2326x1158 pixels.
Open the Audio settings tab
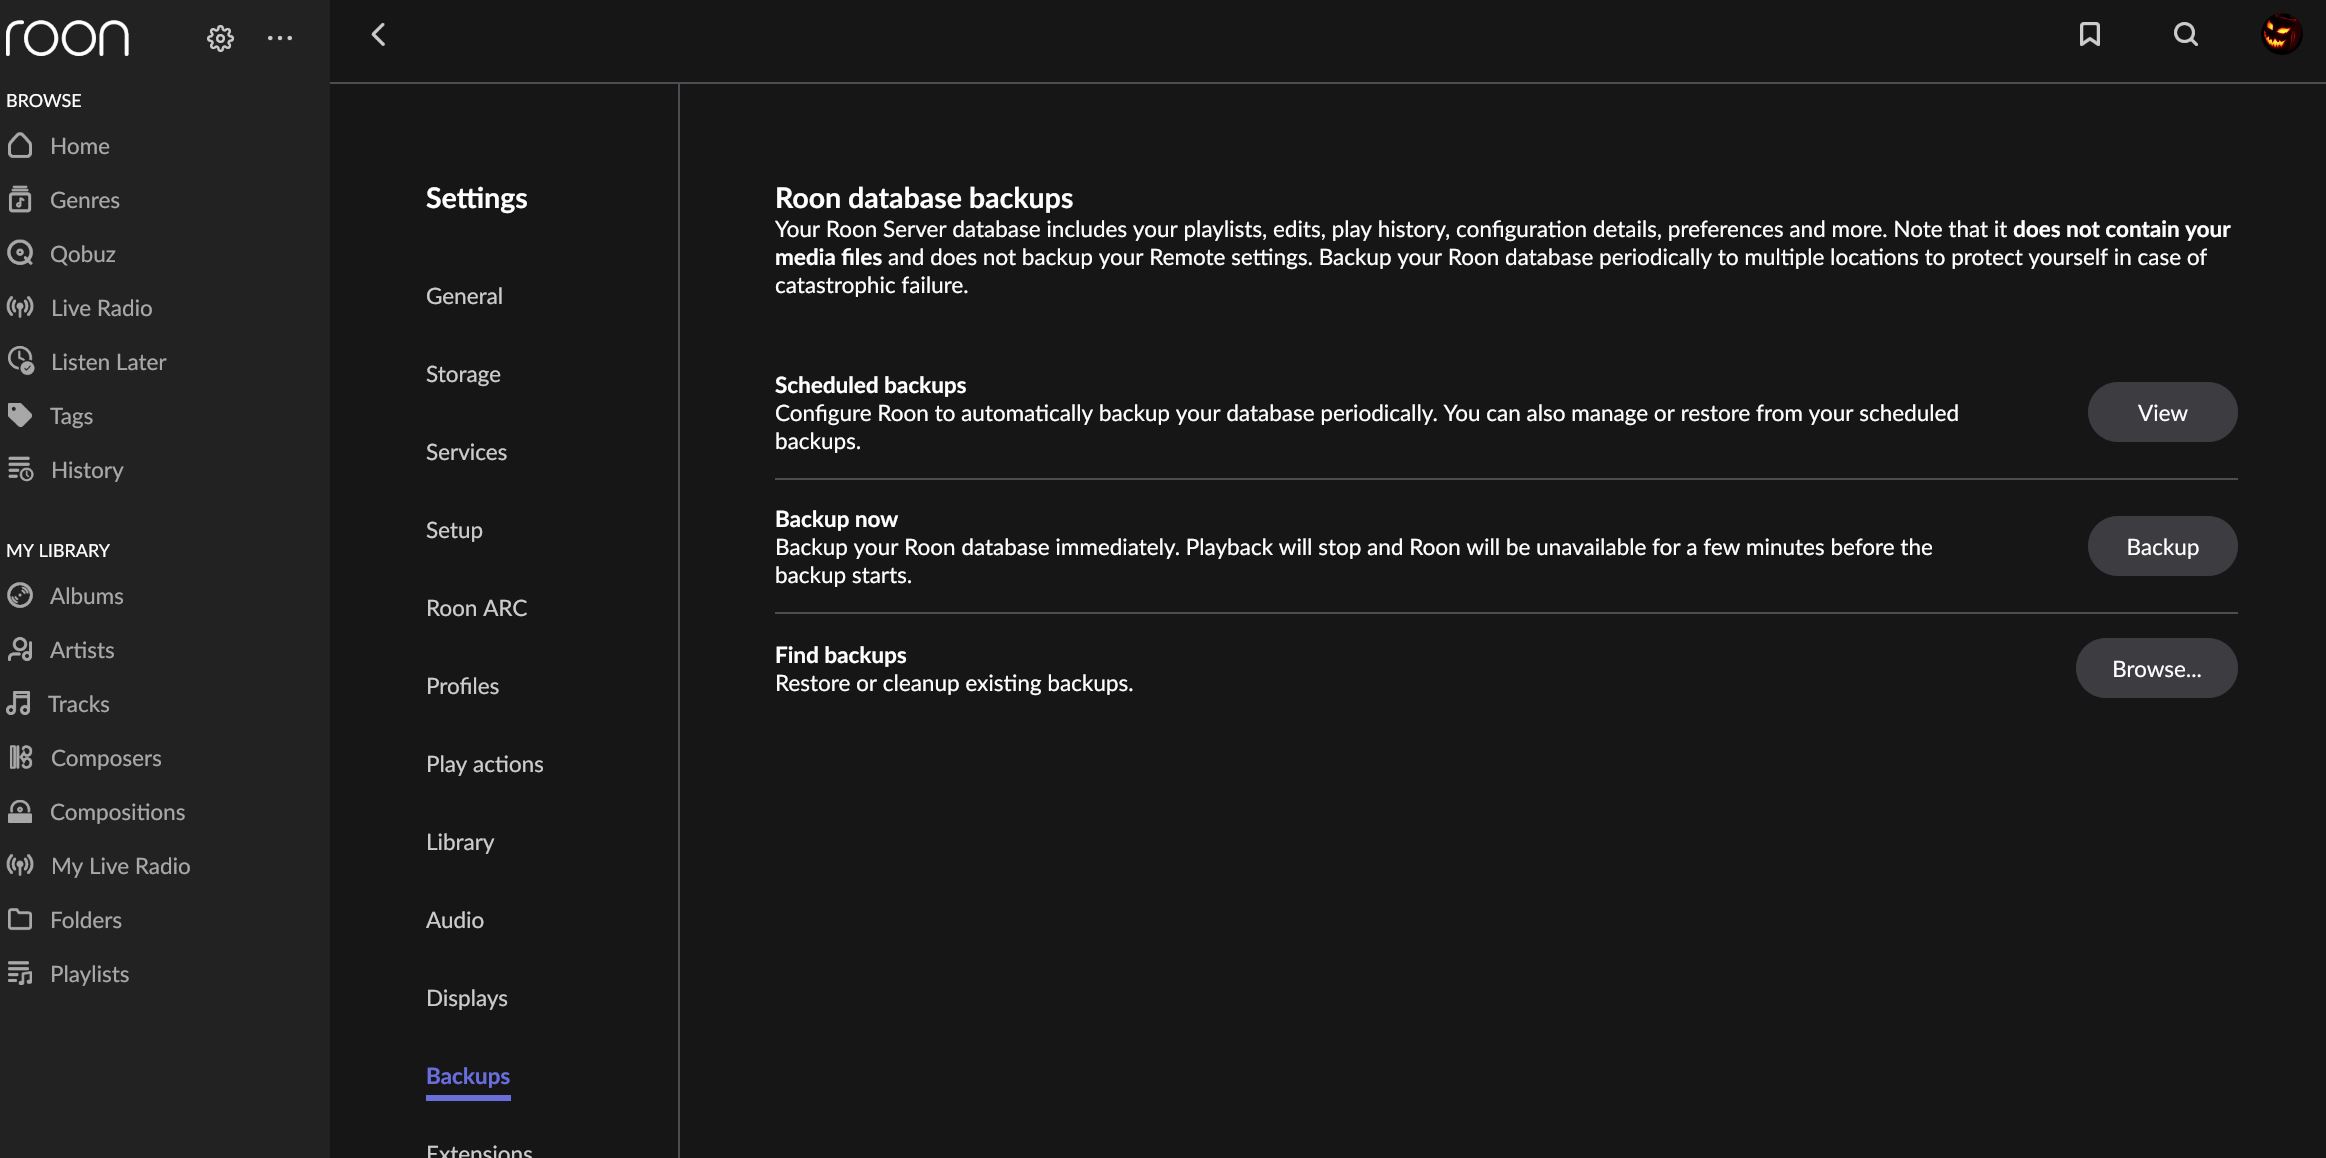(x=455, y=920)
